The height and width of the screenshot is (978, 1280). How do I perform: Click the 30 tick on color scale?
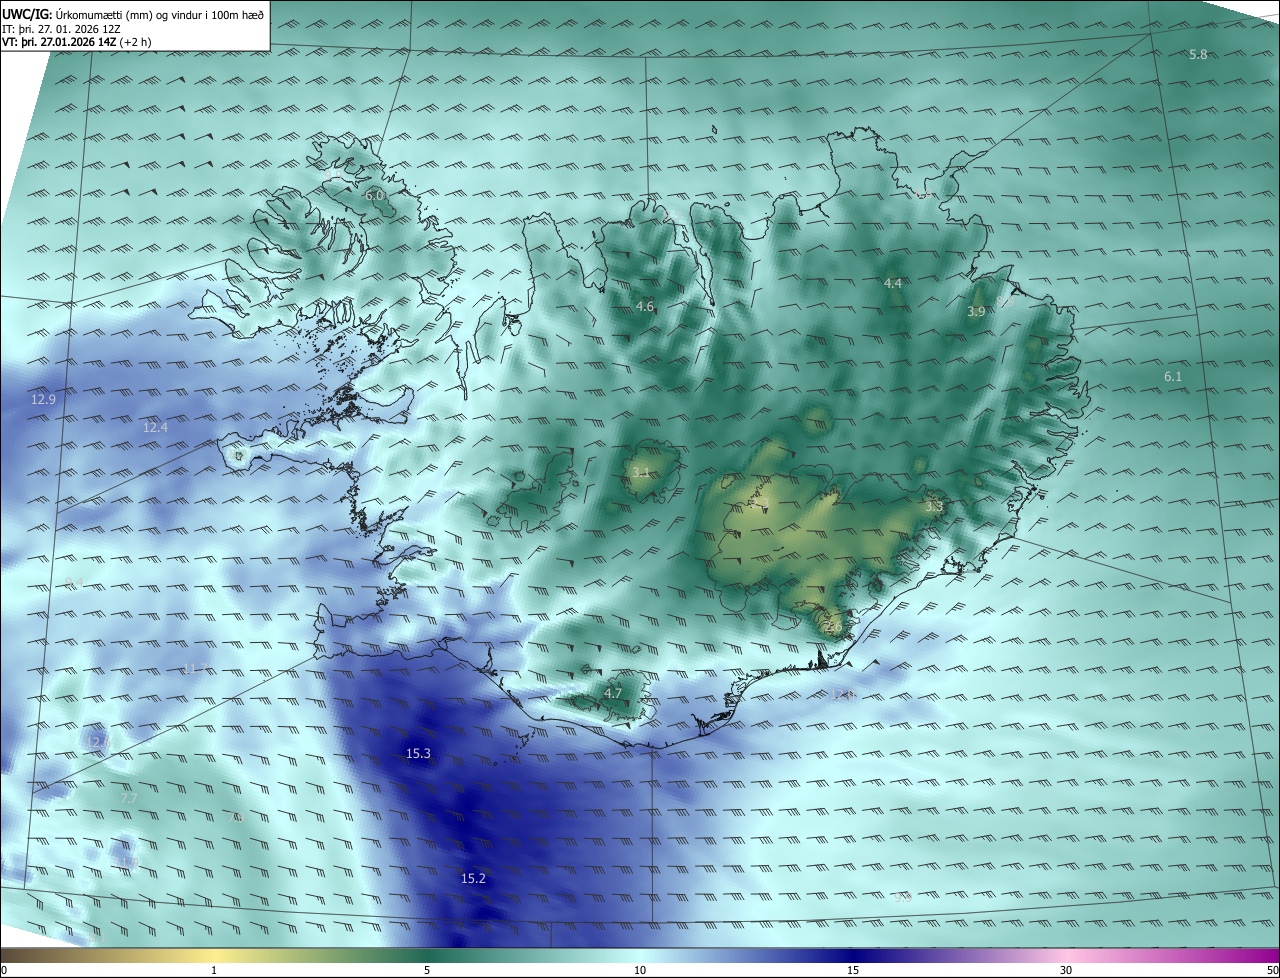(x=1066, y=970)
